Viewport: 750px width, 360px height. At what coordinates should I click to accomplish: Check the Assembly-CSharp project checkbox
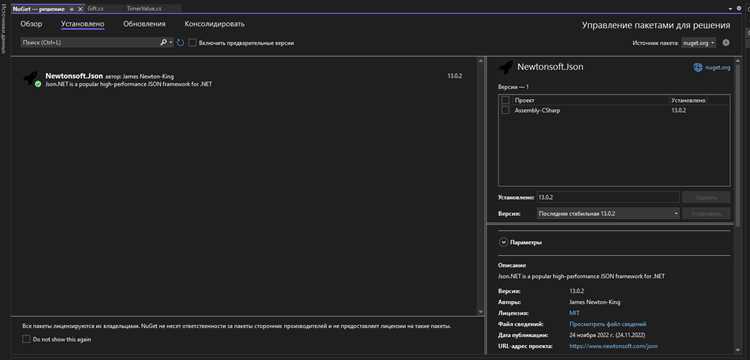tap(506, 110)
